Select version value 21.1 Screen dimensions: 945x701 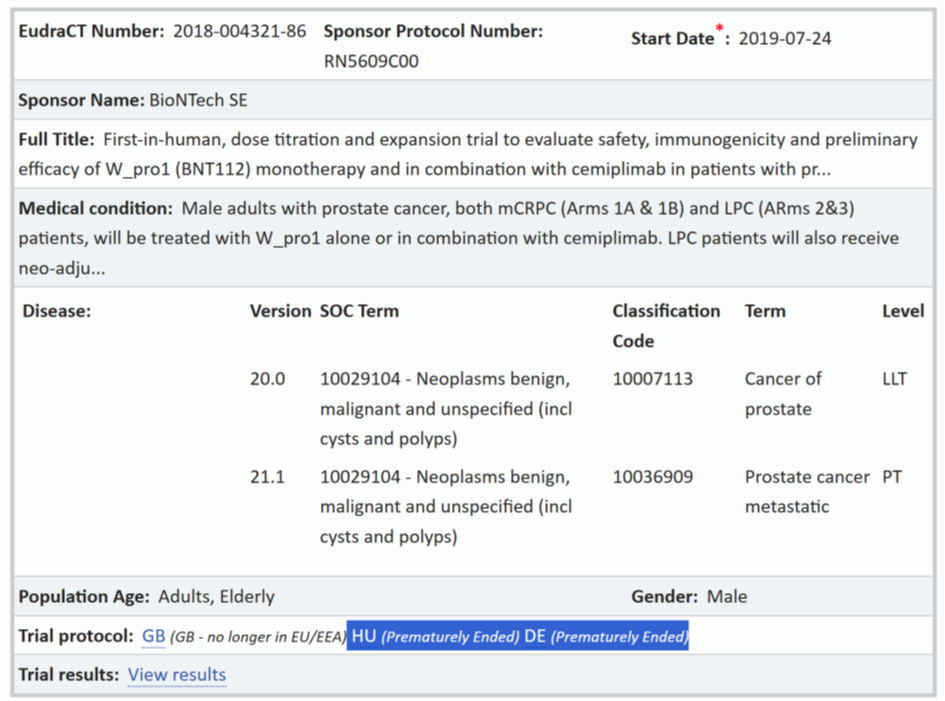click(268, 477)
